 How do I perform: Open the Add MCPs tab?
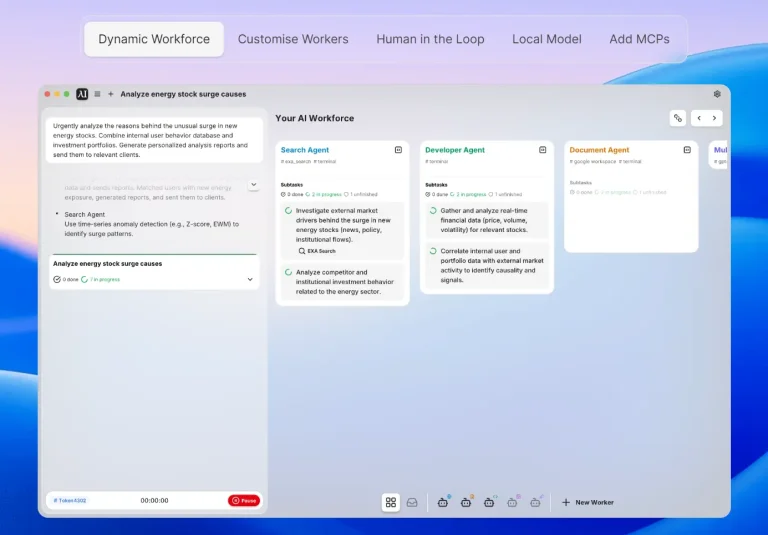pyautogui.click(x=639, y=39)
